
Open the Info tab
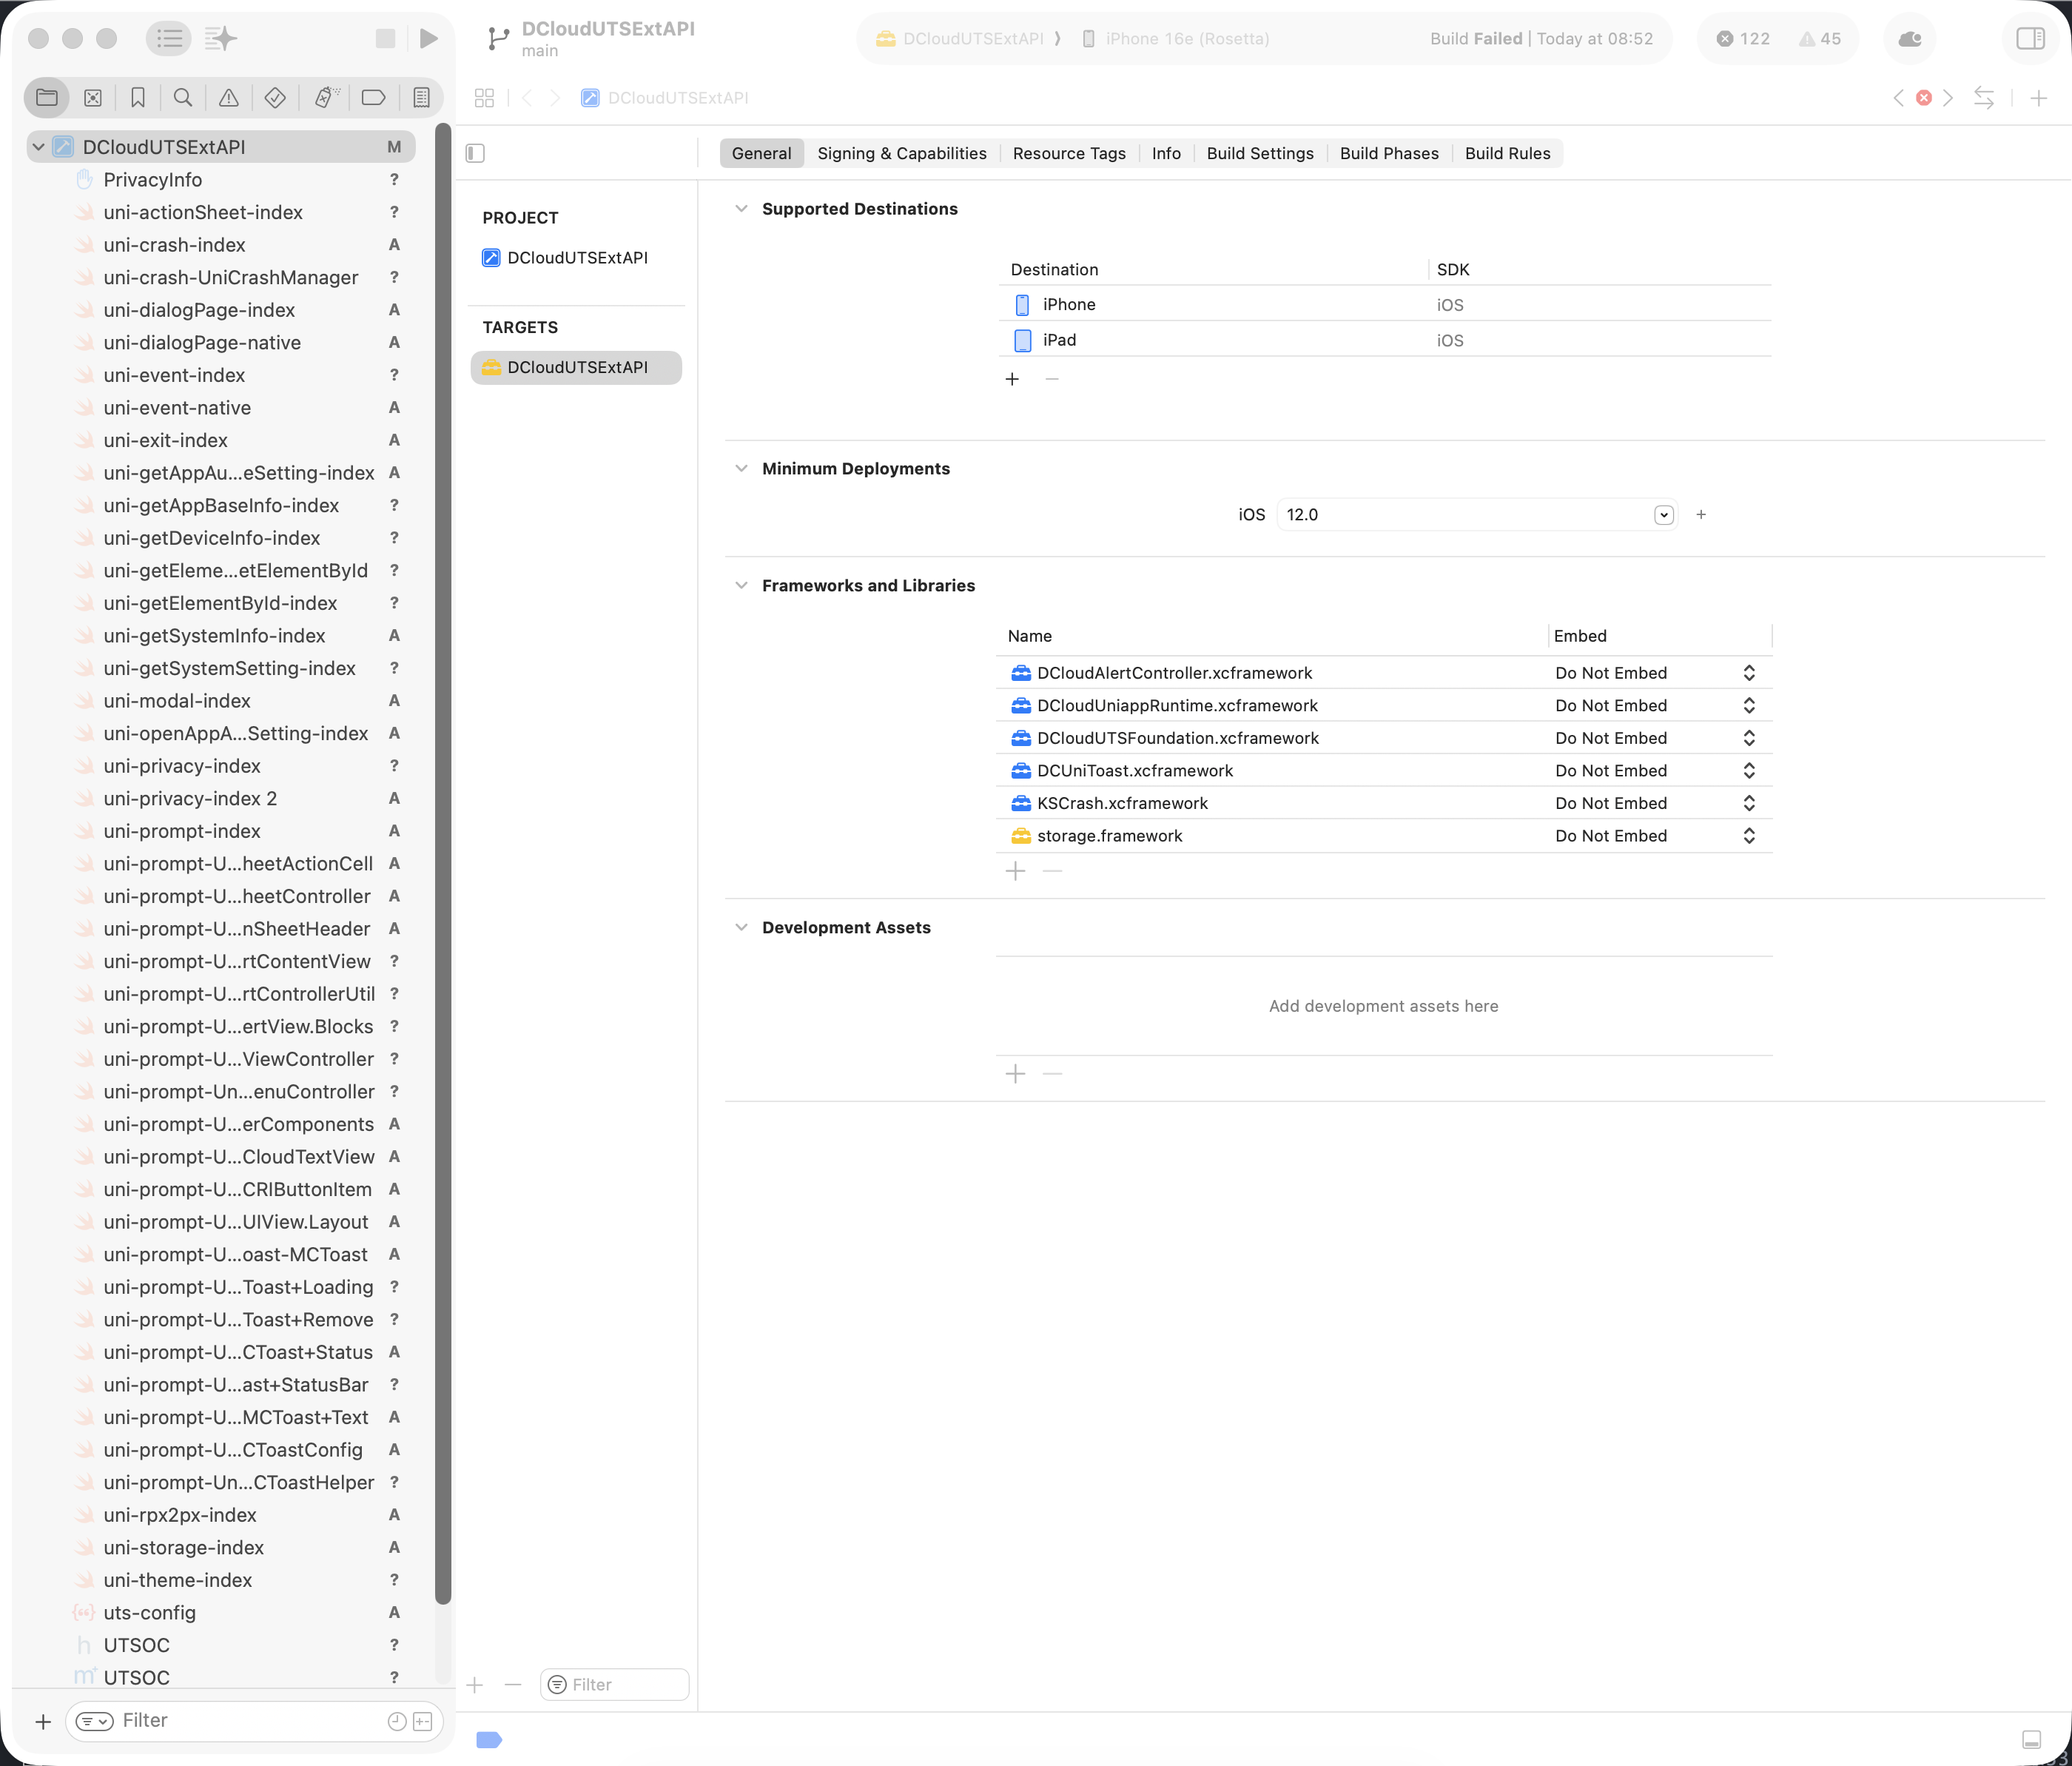click(1166, 153)
